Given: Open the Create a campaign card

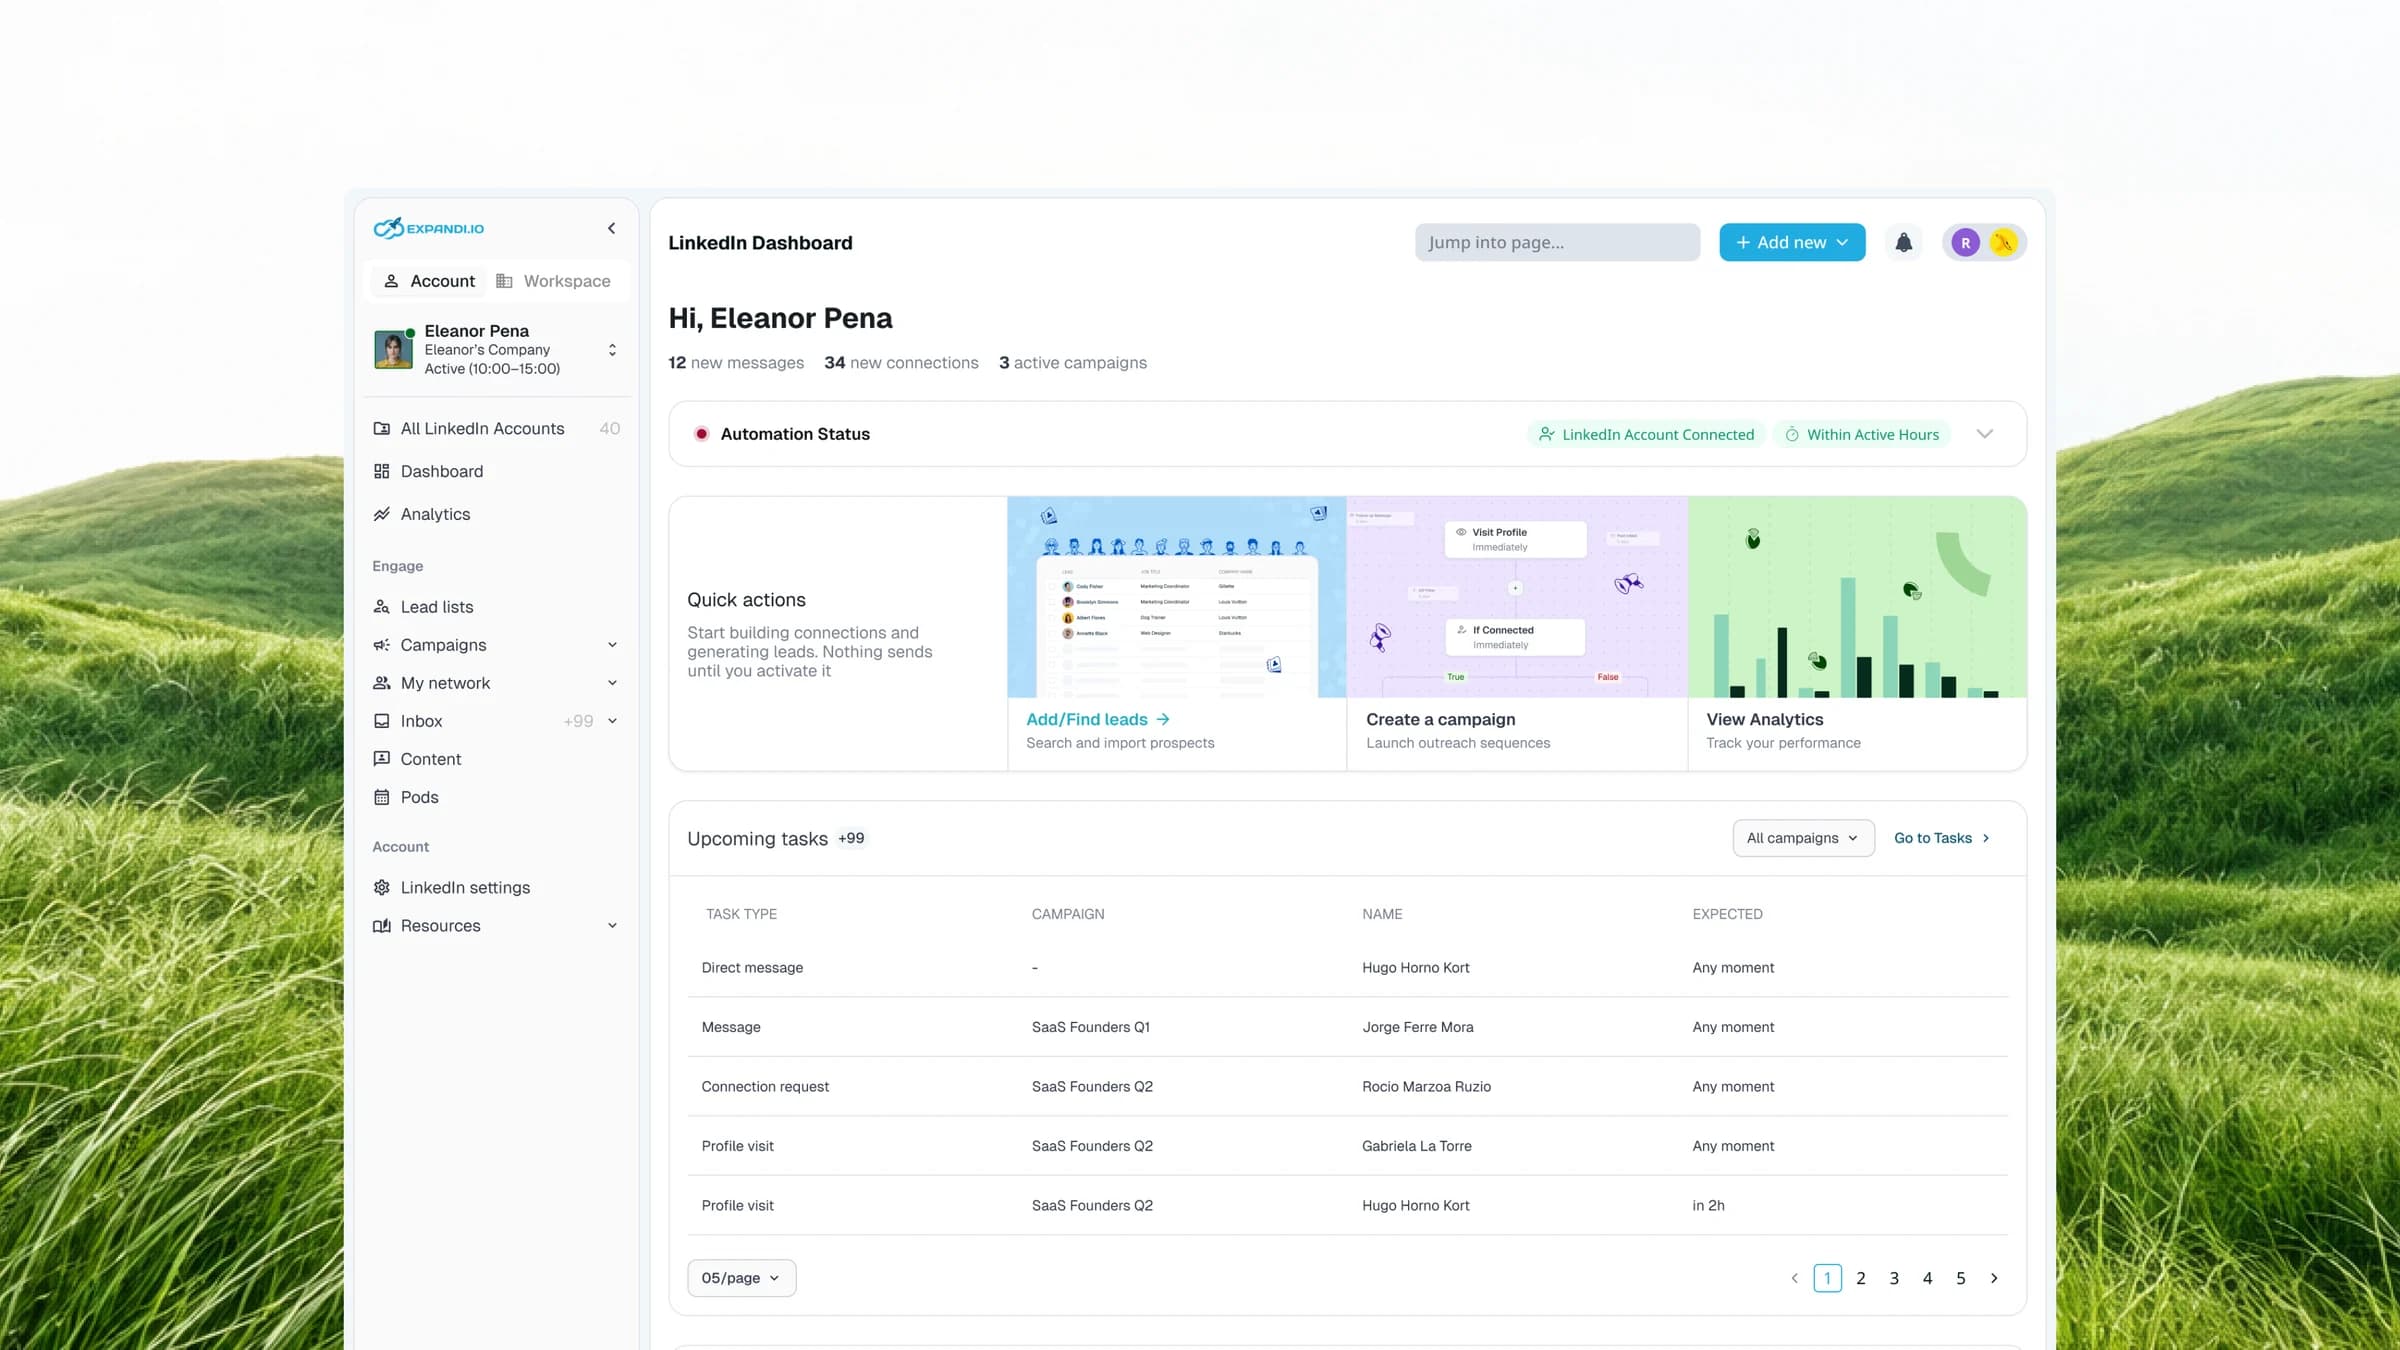Looking at the screenshot, I should [x=1517, y=634].
